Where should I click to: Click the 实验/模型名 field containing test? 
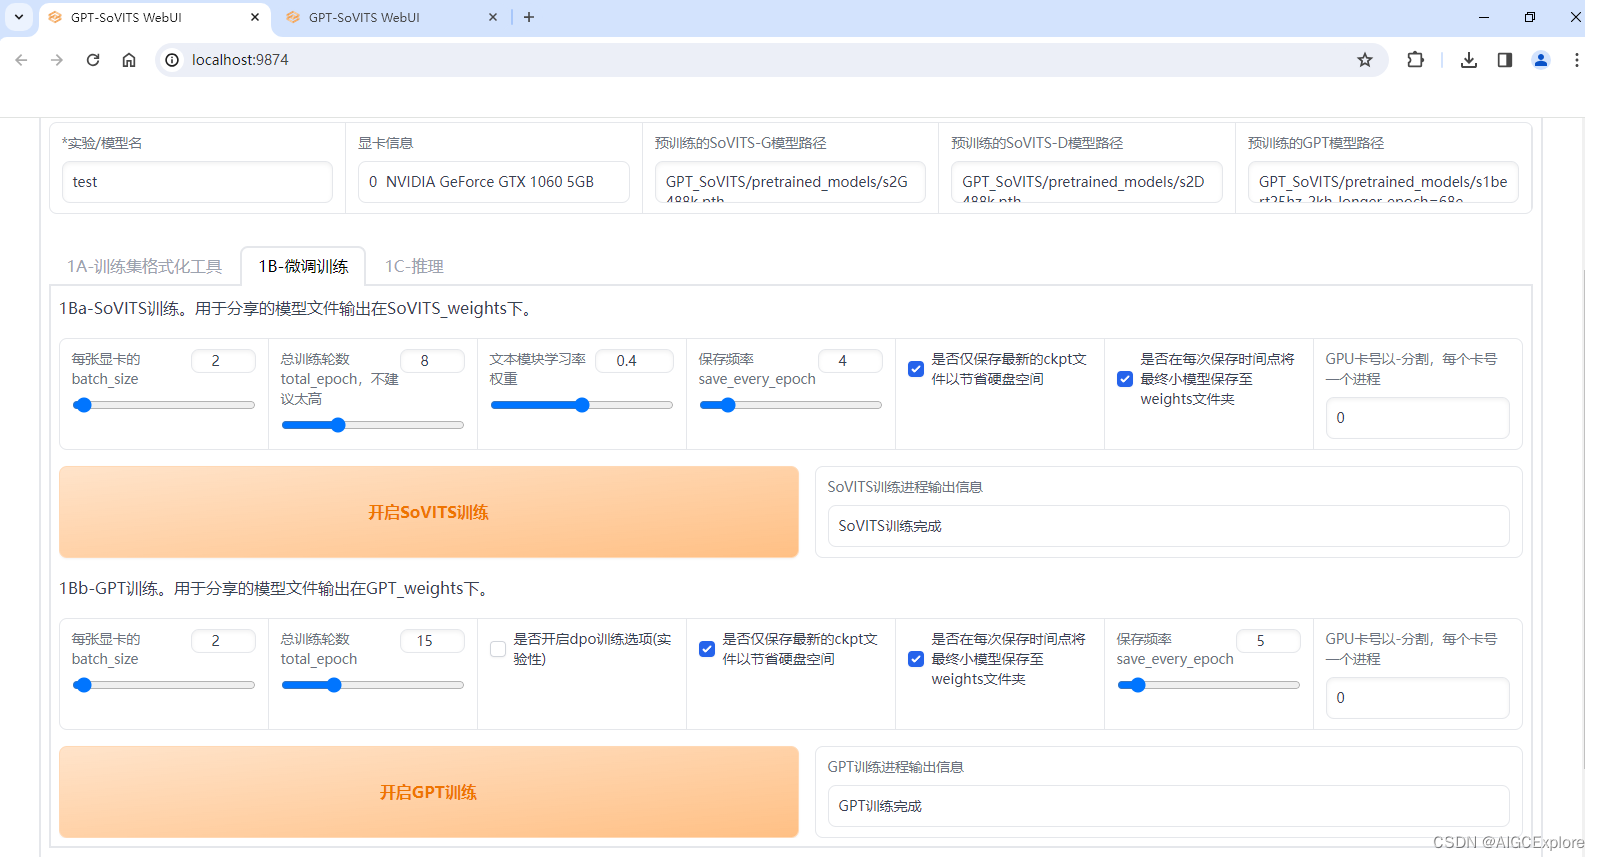pyautogui.click(x=197, y=182)
